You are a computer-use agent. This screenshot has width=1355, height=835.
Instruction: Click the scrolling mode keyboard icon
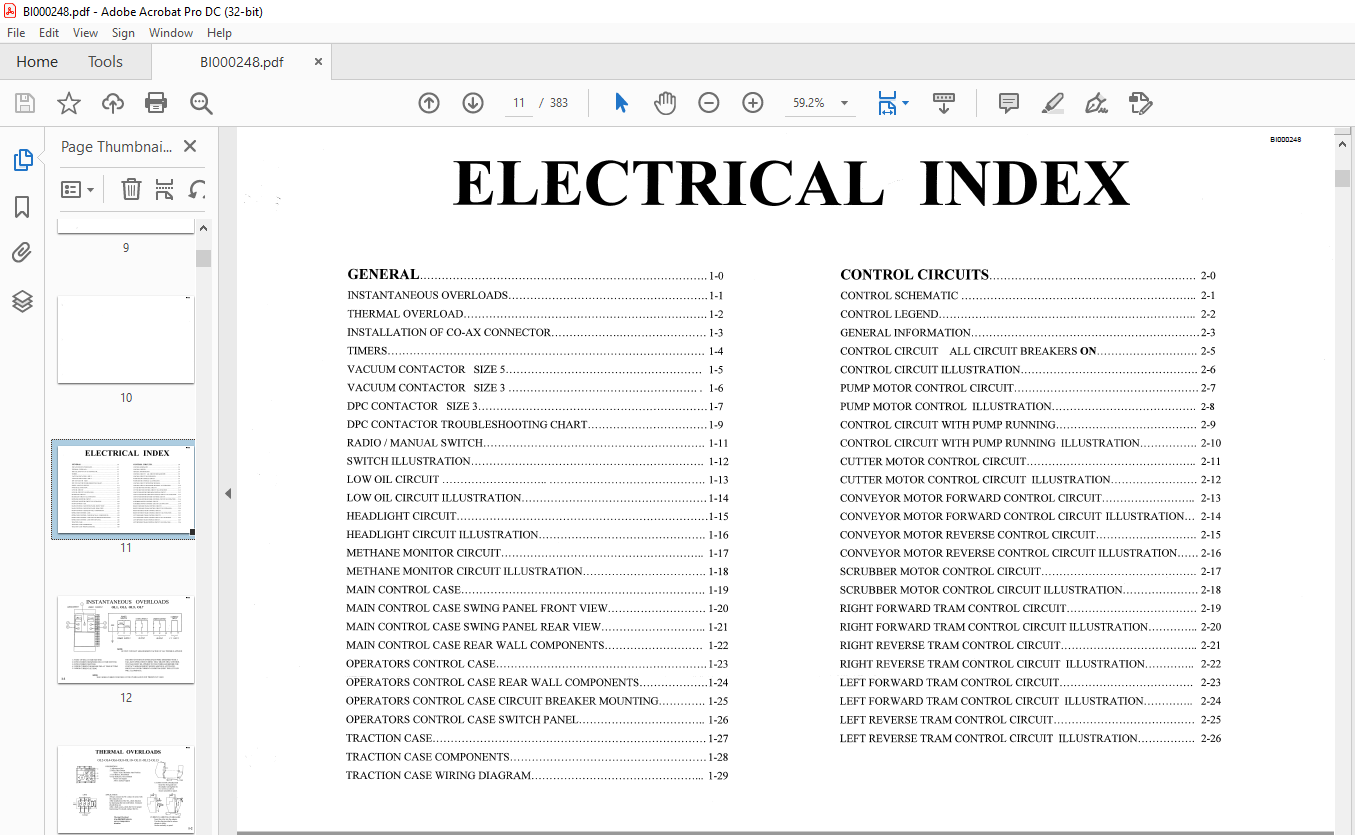(x=944, y=103)
